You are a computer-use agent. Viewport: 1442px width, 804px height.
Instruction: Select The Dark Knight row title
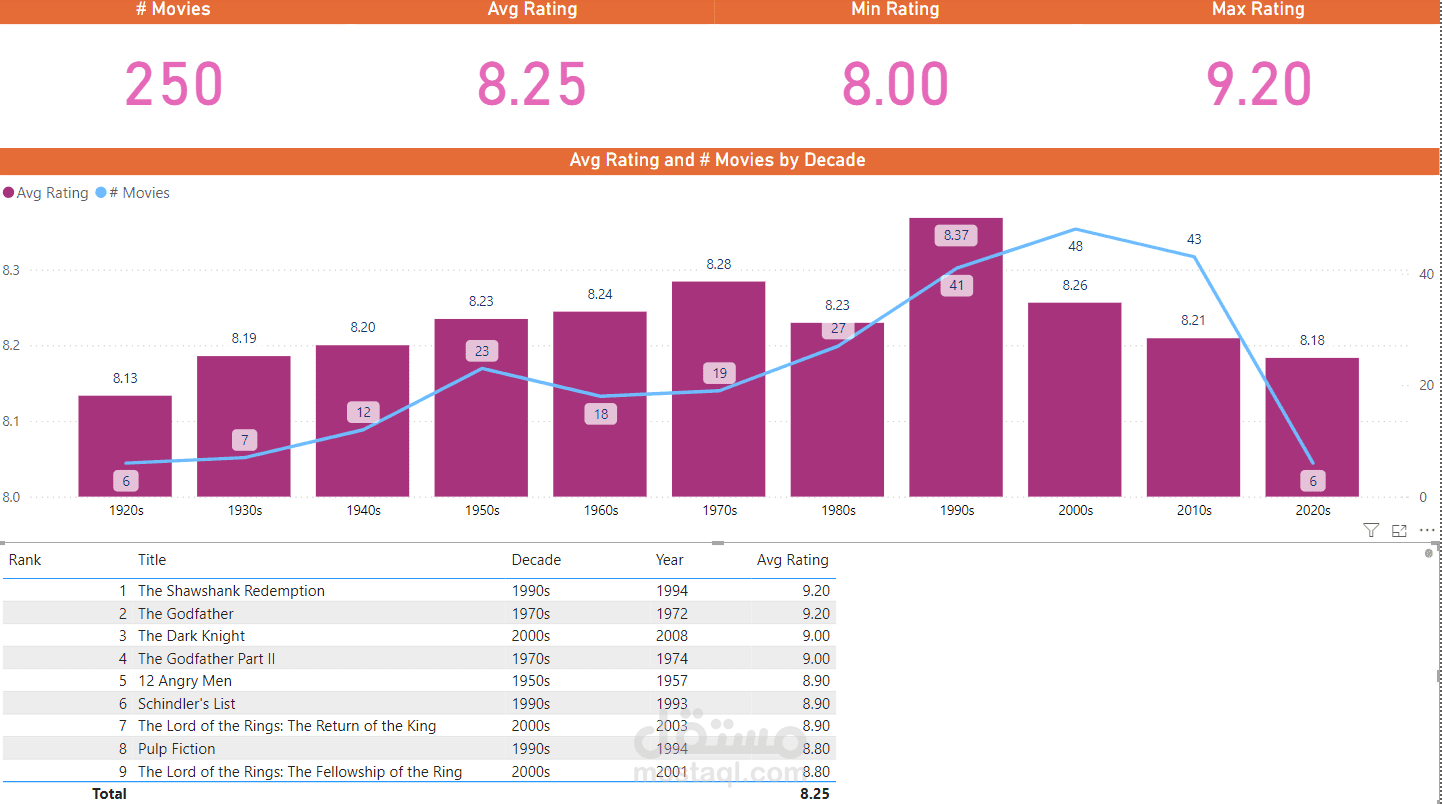[x=191, y=636]
